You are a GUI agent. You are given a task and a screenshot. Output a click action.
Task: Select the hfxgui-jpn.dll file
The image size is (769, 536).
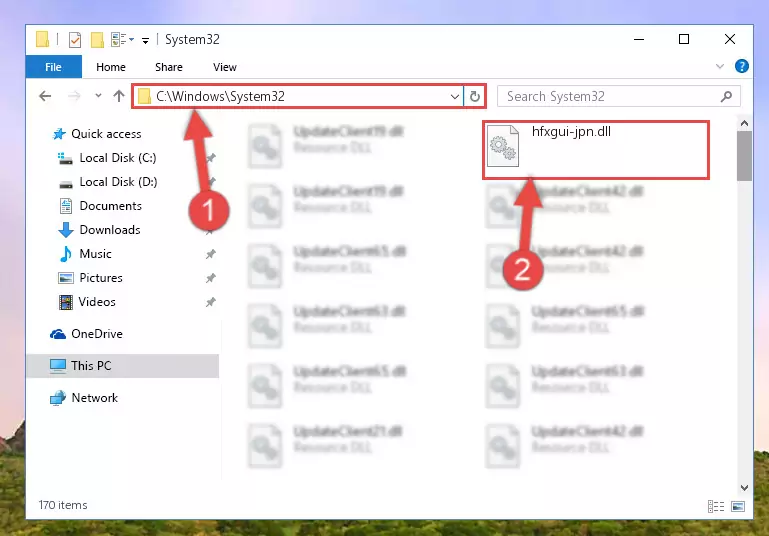(595, 149)
